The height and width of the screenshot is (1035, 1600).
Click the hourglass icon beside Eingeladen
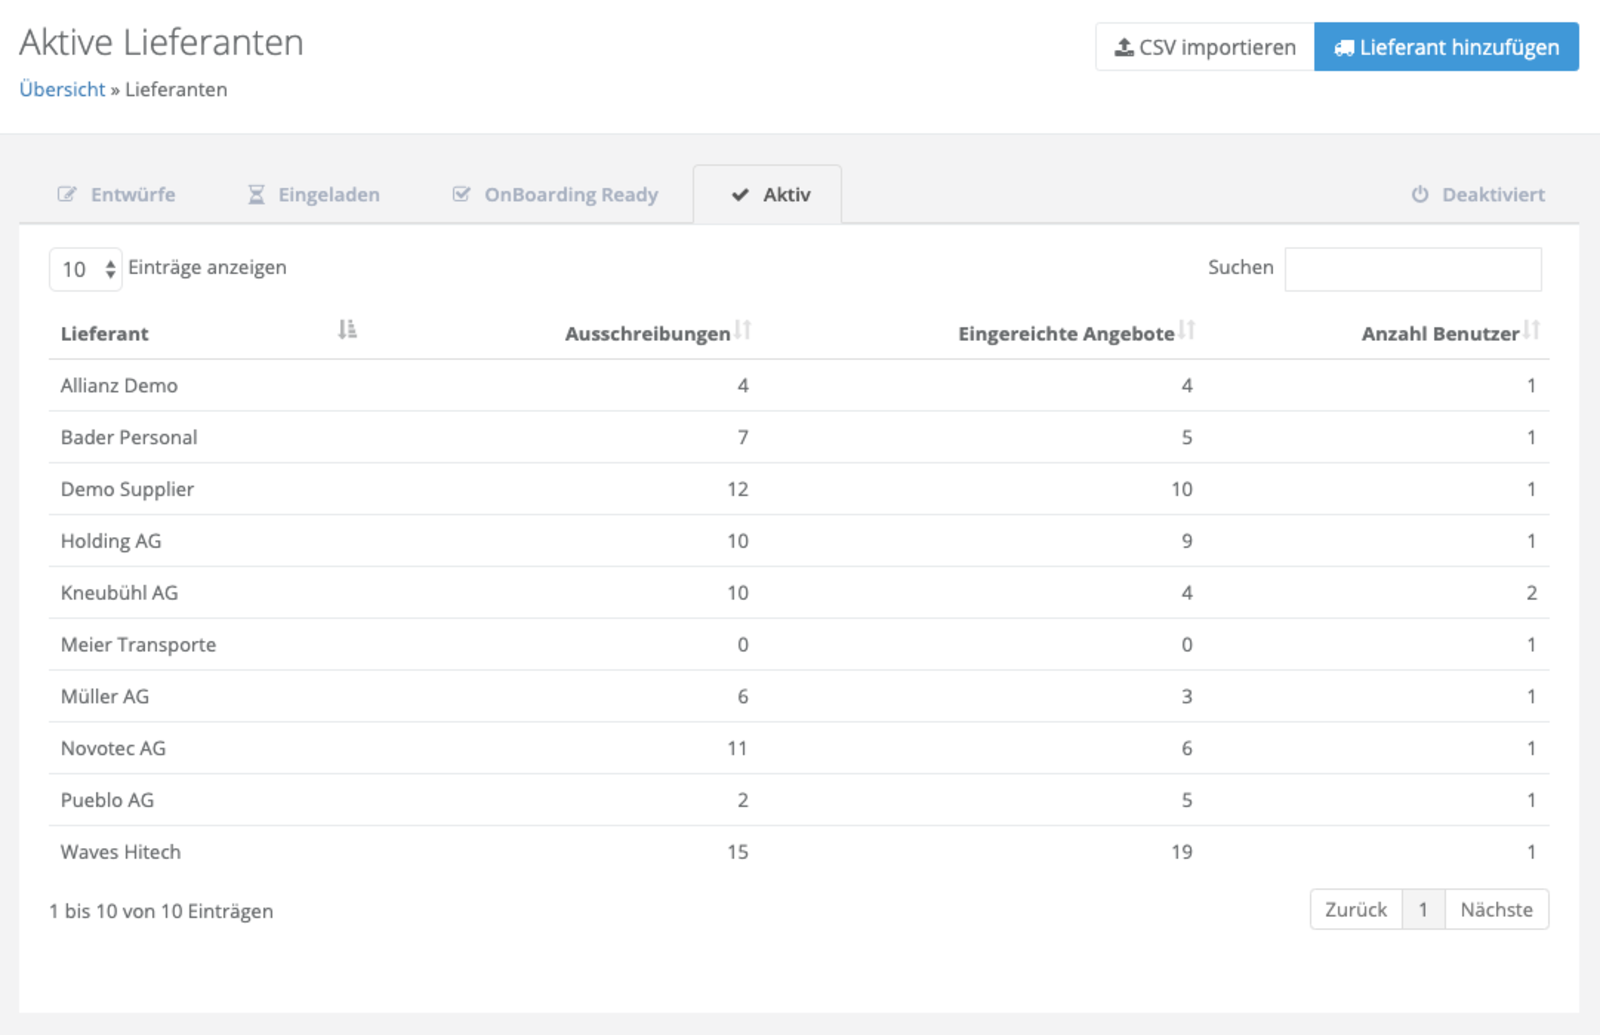(257, 194)
